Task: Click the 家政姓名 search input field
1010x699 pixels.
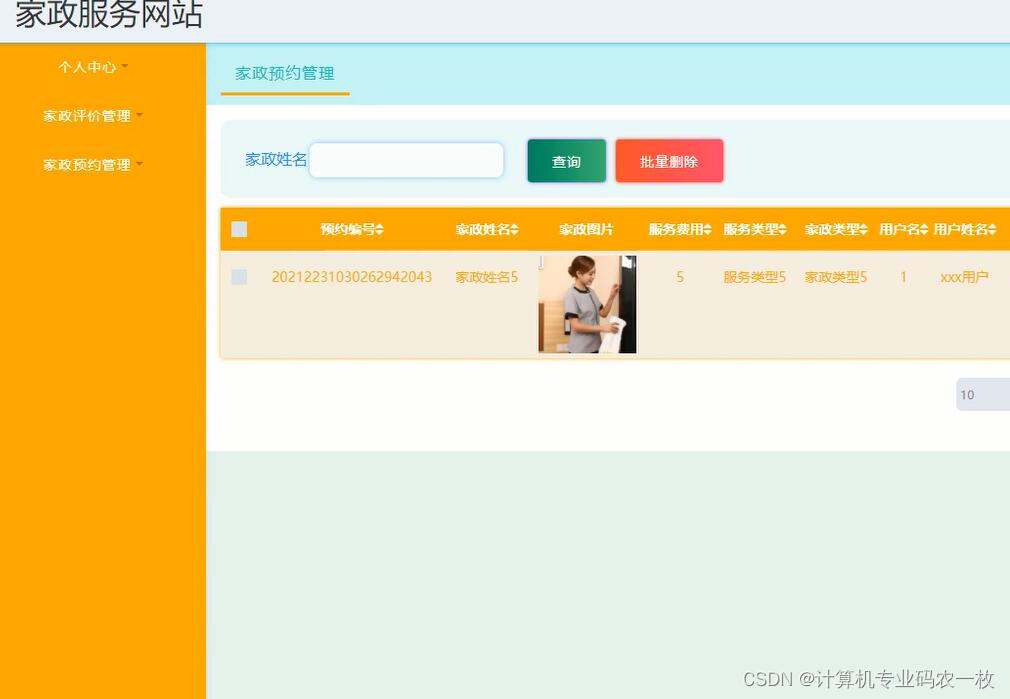Action: [405, 160]
